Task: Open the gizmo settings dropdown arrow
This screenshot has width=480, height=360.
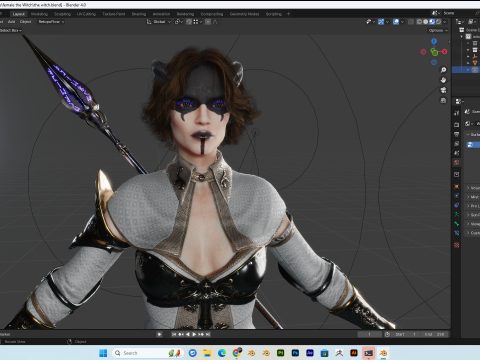Action: click(387, 22)
